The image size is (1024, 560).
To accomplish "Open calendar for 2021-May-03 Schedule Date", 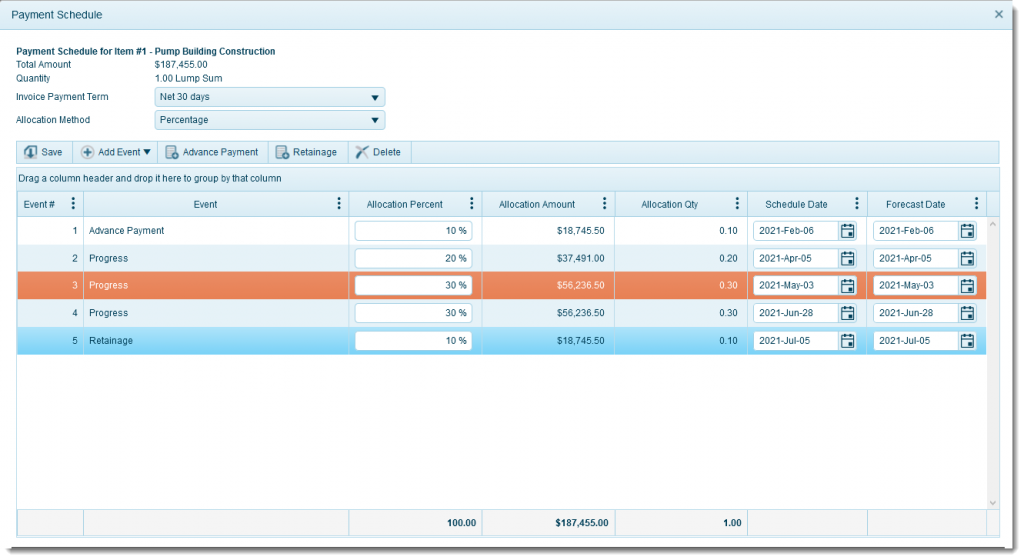I will coord(847,285).
